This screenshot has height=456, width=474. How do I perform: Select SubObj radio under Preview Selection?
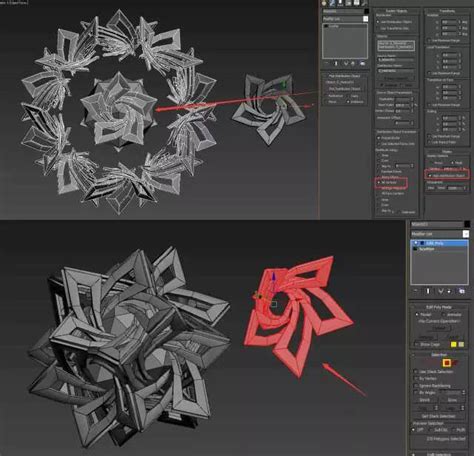coord(430,430)
